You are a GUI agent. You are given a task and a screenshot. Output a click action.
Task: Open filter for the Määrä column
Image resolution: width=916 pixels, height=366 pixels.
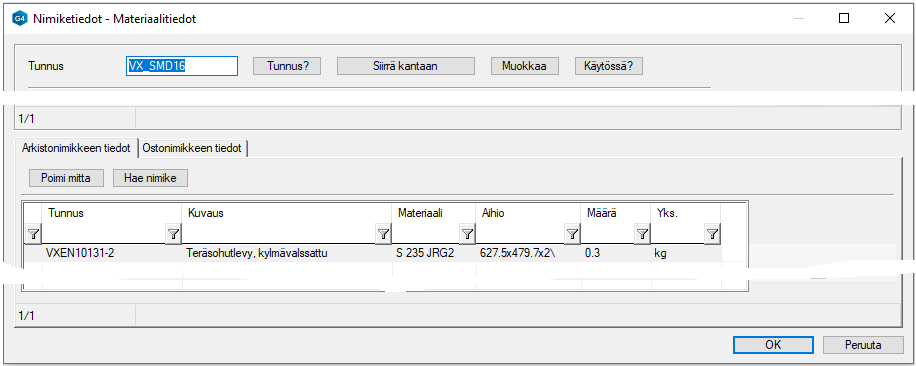click(x=642, y=235)
